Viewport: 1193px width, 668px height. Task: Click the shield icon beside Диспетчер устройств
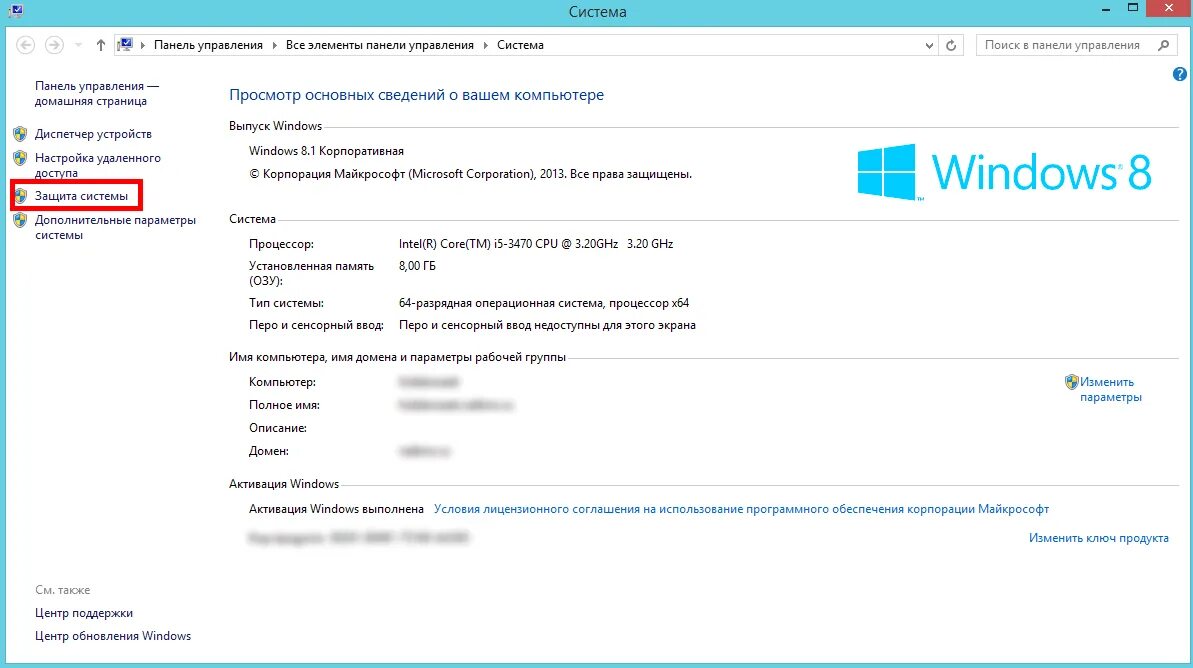tap(21, 134)
